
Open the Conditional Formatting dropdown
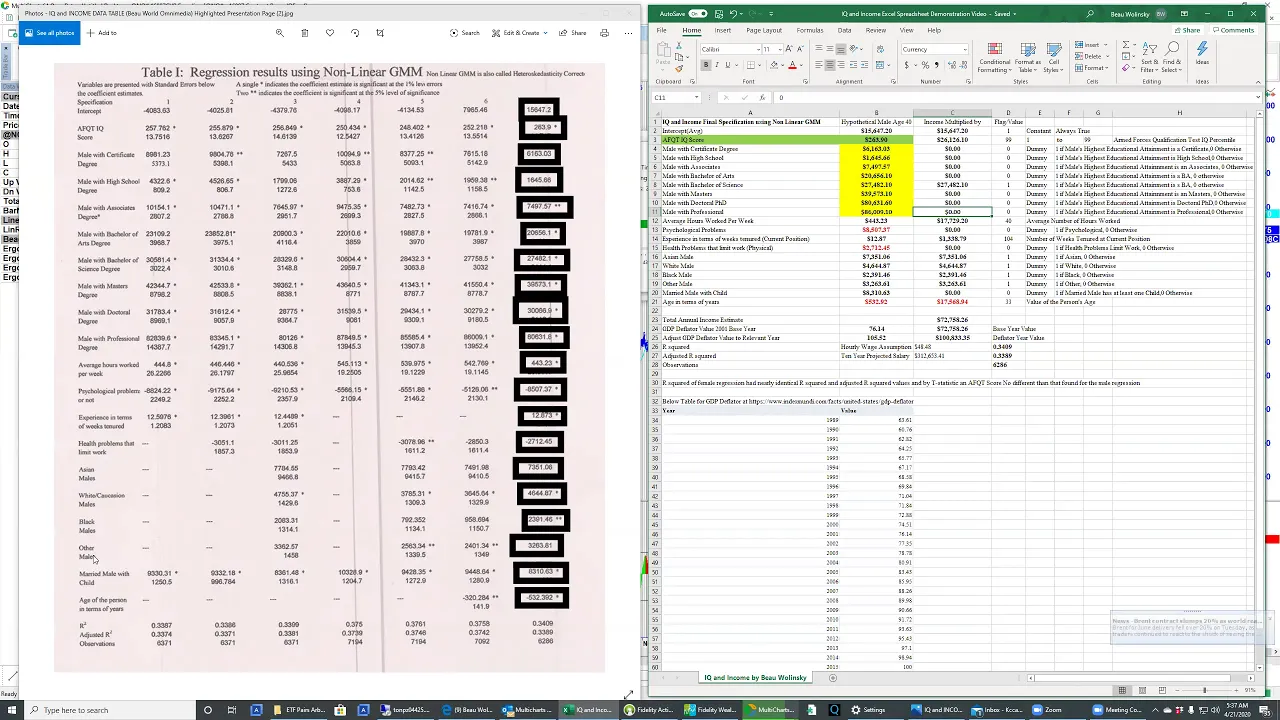click(994, 57)
